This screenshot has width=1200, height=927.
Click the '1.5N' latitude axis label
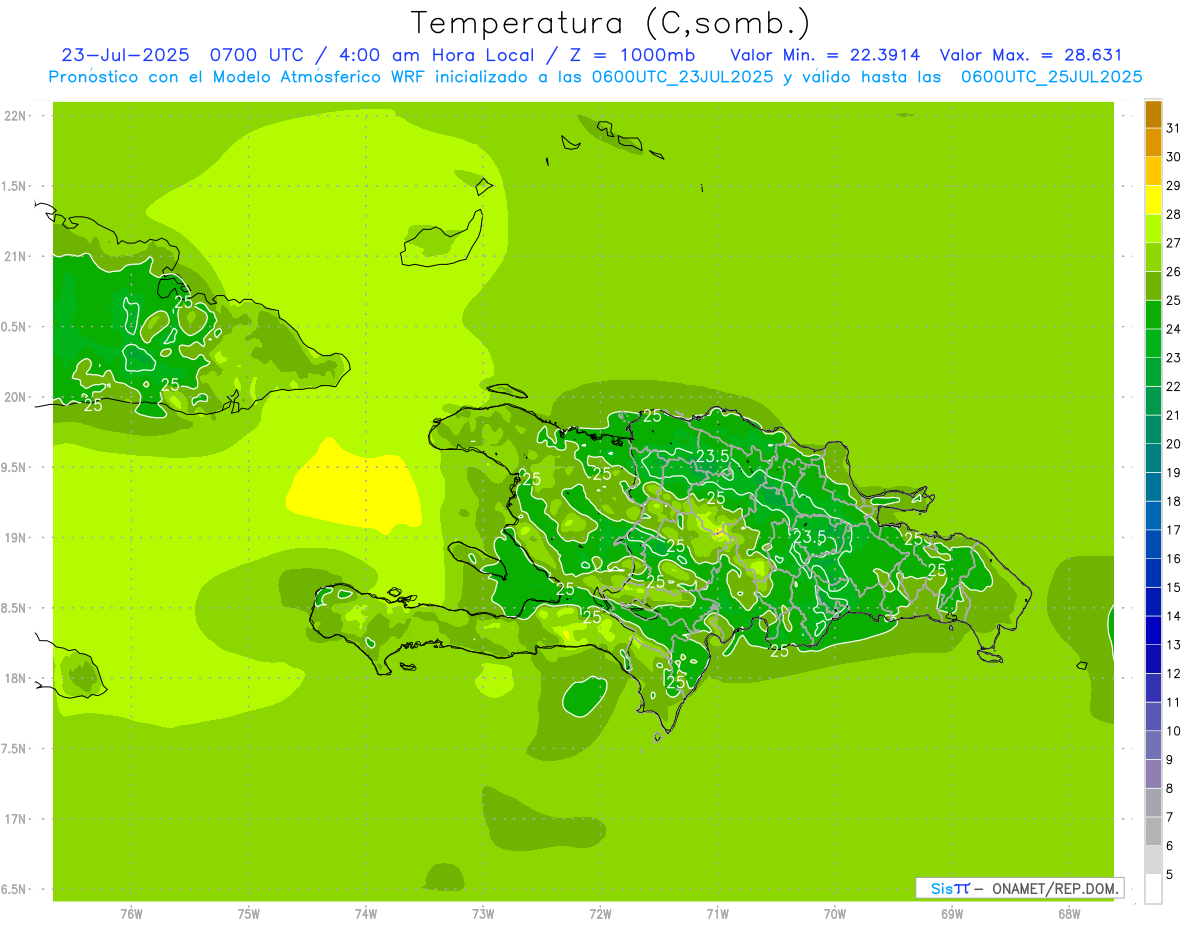(16, 186)
